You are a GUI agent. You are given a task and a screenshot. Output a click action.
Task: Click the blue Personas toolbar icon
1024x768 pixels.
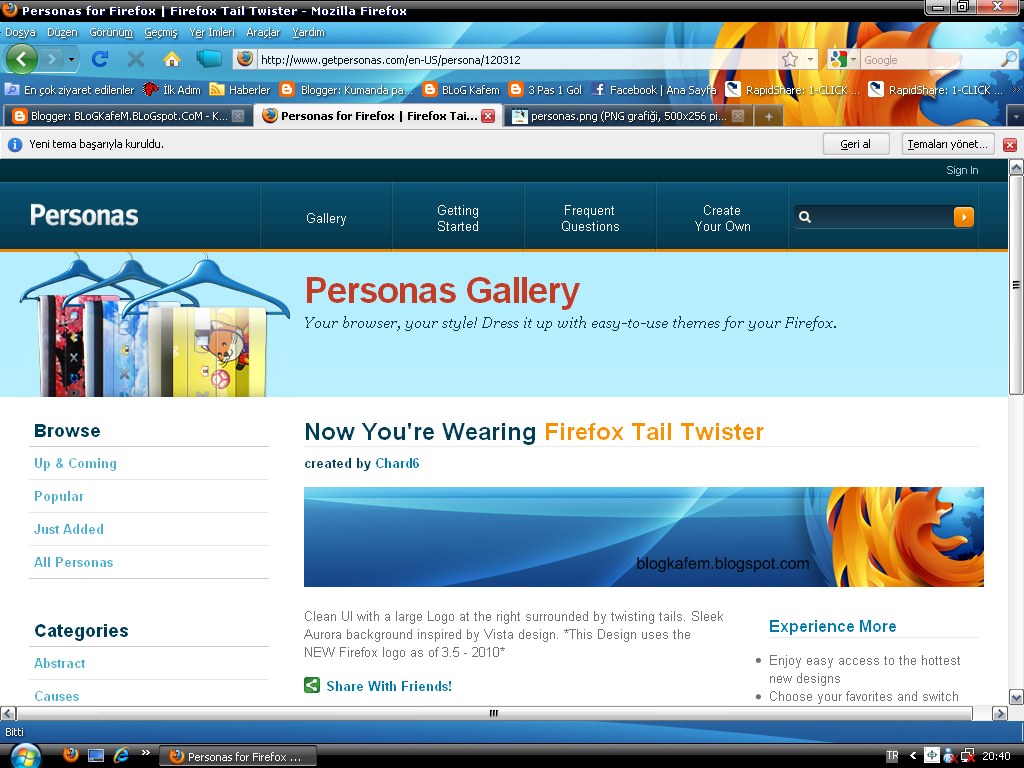[209, 59]
